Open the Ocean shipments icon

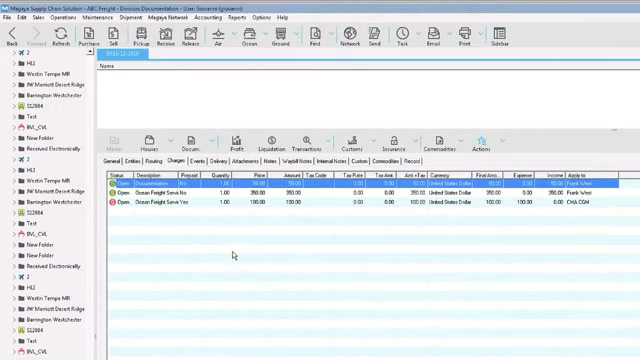[x=249, y=36]
